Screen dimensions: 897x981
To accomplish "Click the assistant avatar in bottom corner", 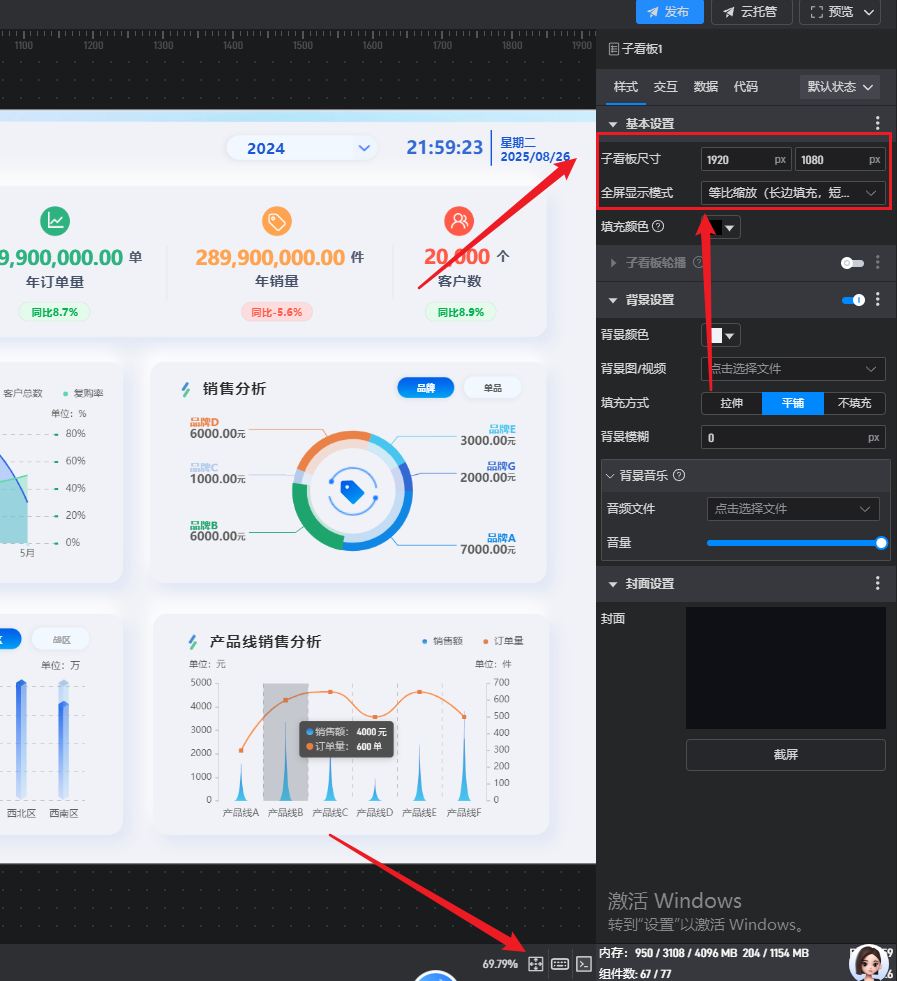I will (868, 962).
